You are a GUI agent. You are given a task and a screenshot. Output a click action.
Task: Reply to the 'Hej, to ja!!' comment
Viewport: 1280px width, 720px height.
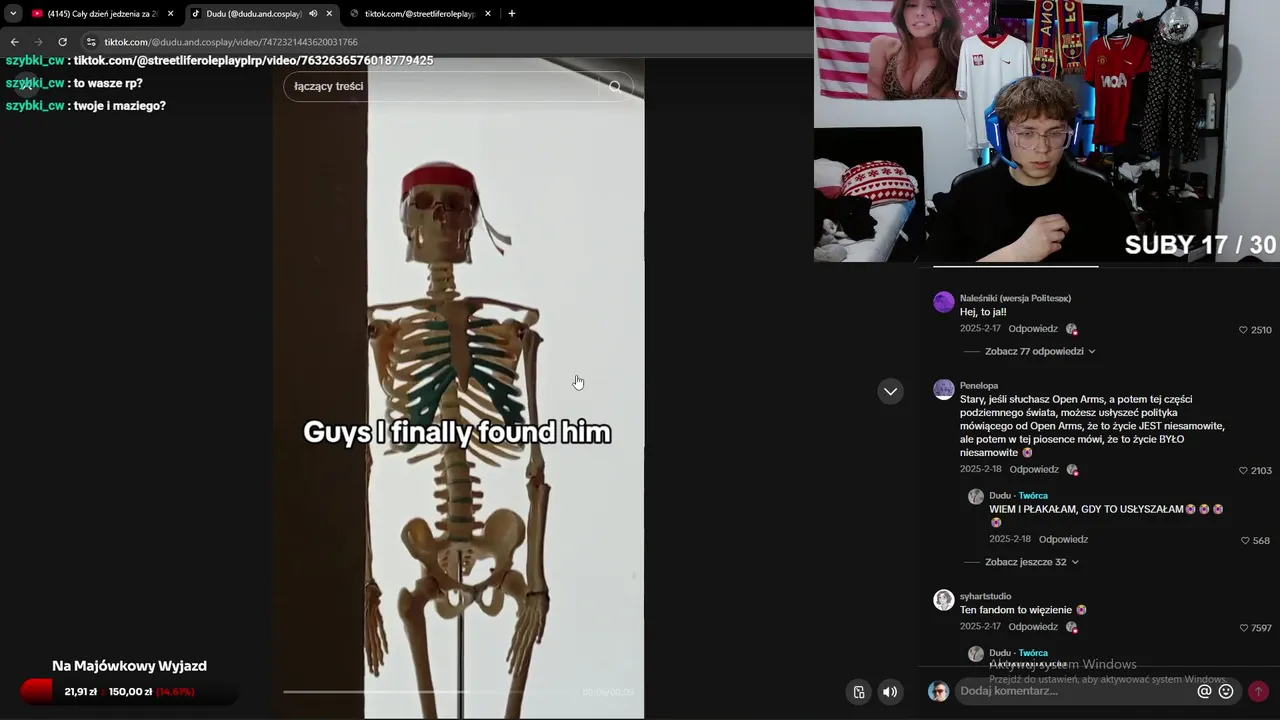click(1033, 329)
